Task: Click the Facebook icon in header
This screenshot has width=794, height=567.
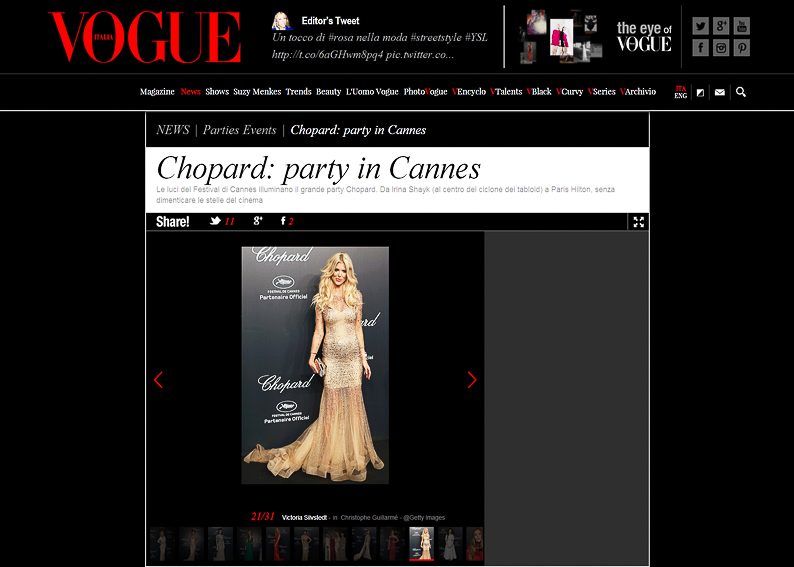Action: 700,48
